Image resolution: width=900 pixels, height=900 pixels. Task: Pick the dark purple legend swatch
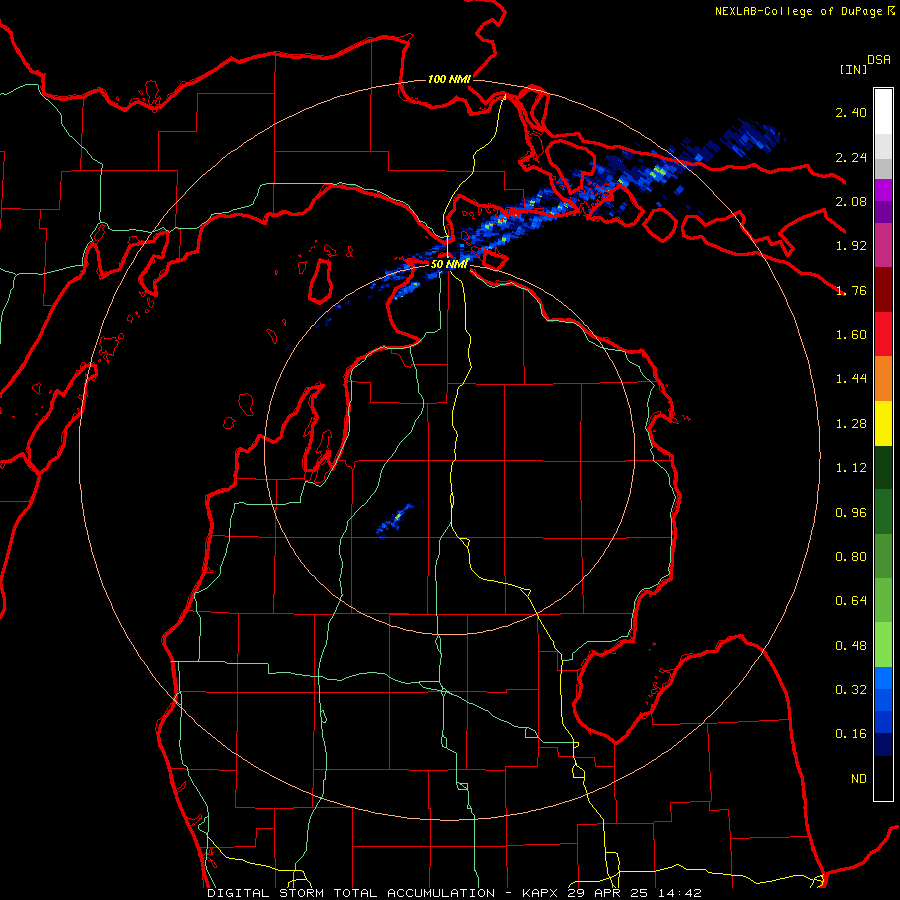click(883, 212)
